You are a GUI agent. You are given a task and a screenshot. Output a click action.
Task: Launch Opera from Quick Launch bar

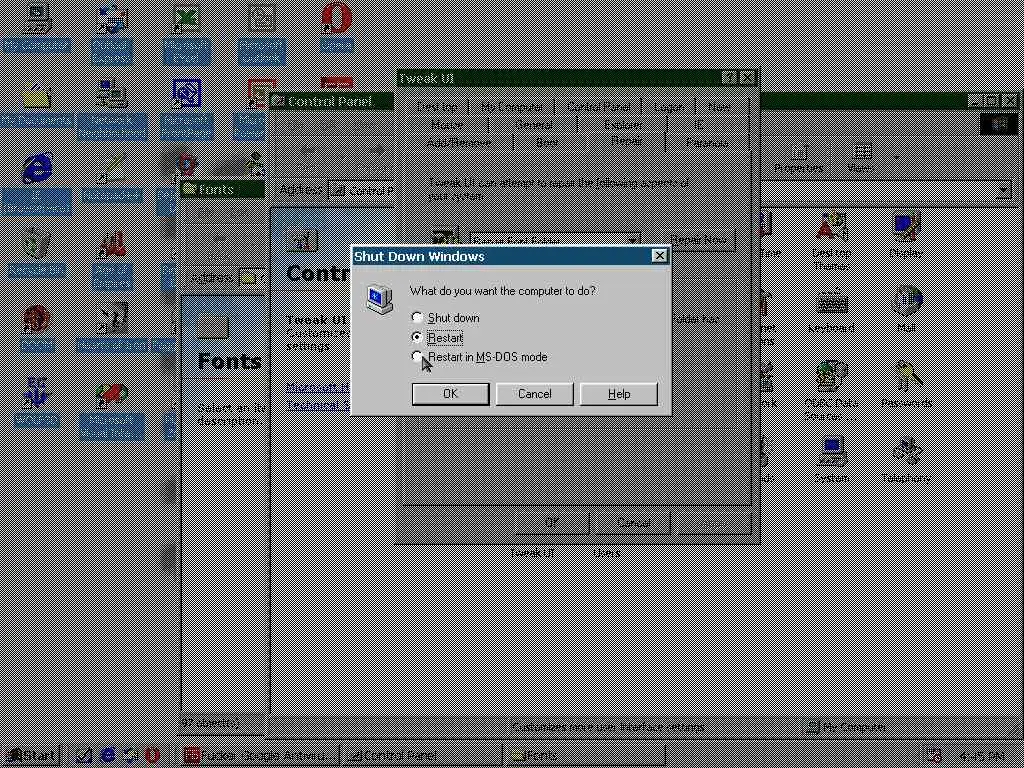click(152, 756)
